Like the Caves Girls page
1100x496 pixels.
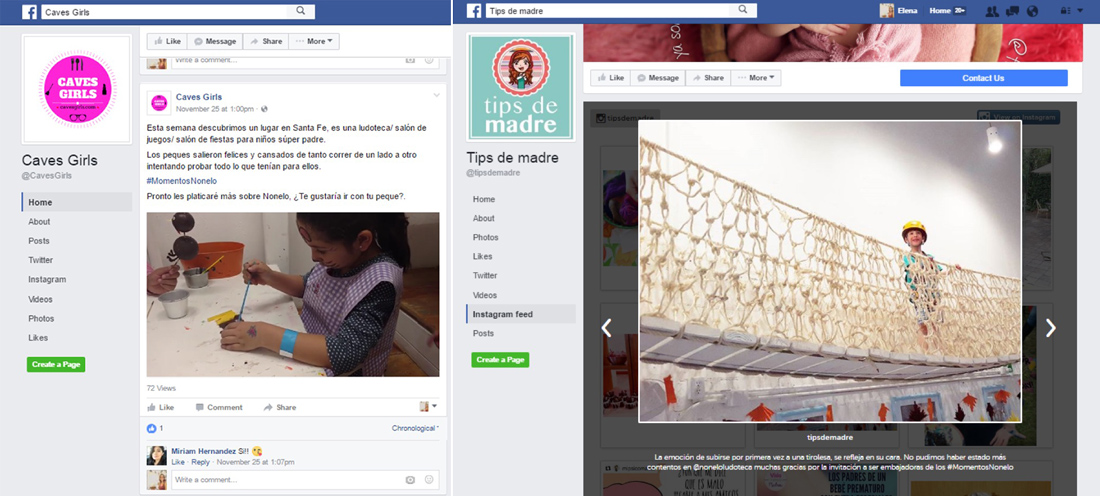point(167,41)
